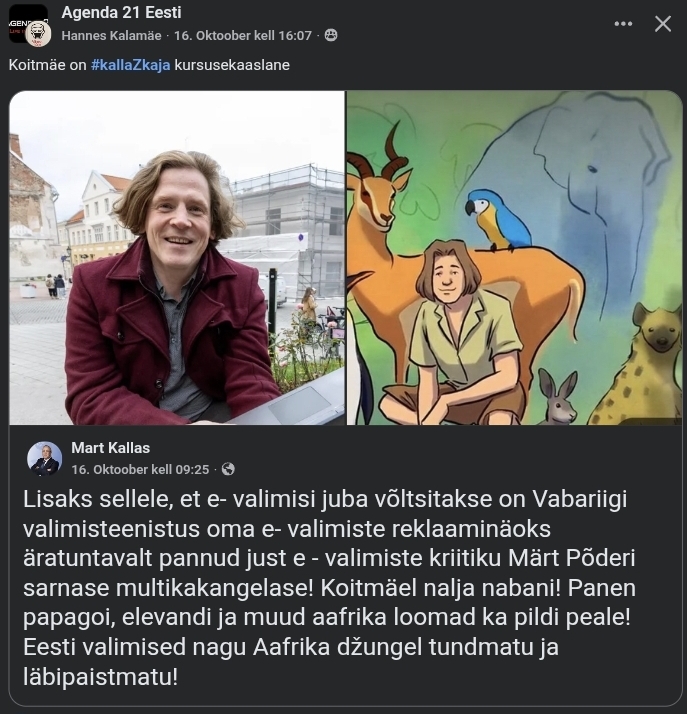Open Mart Kallas's profile name link
Image resolution: width=687 pixels, height=714 pixels.
110,447
